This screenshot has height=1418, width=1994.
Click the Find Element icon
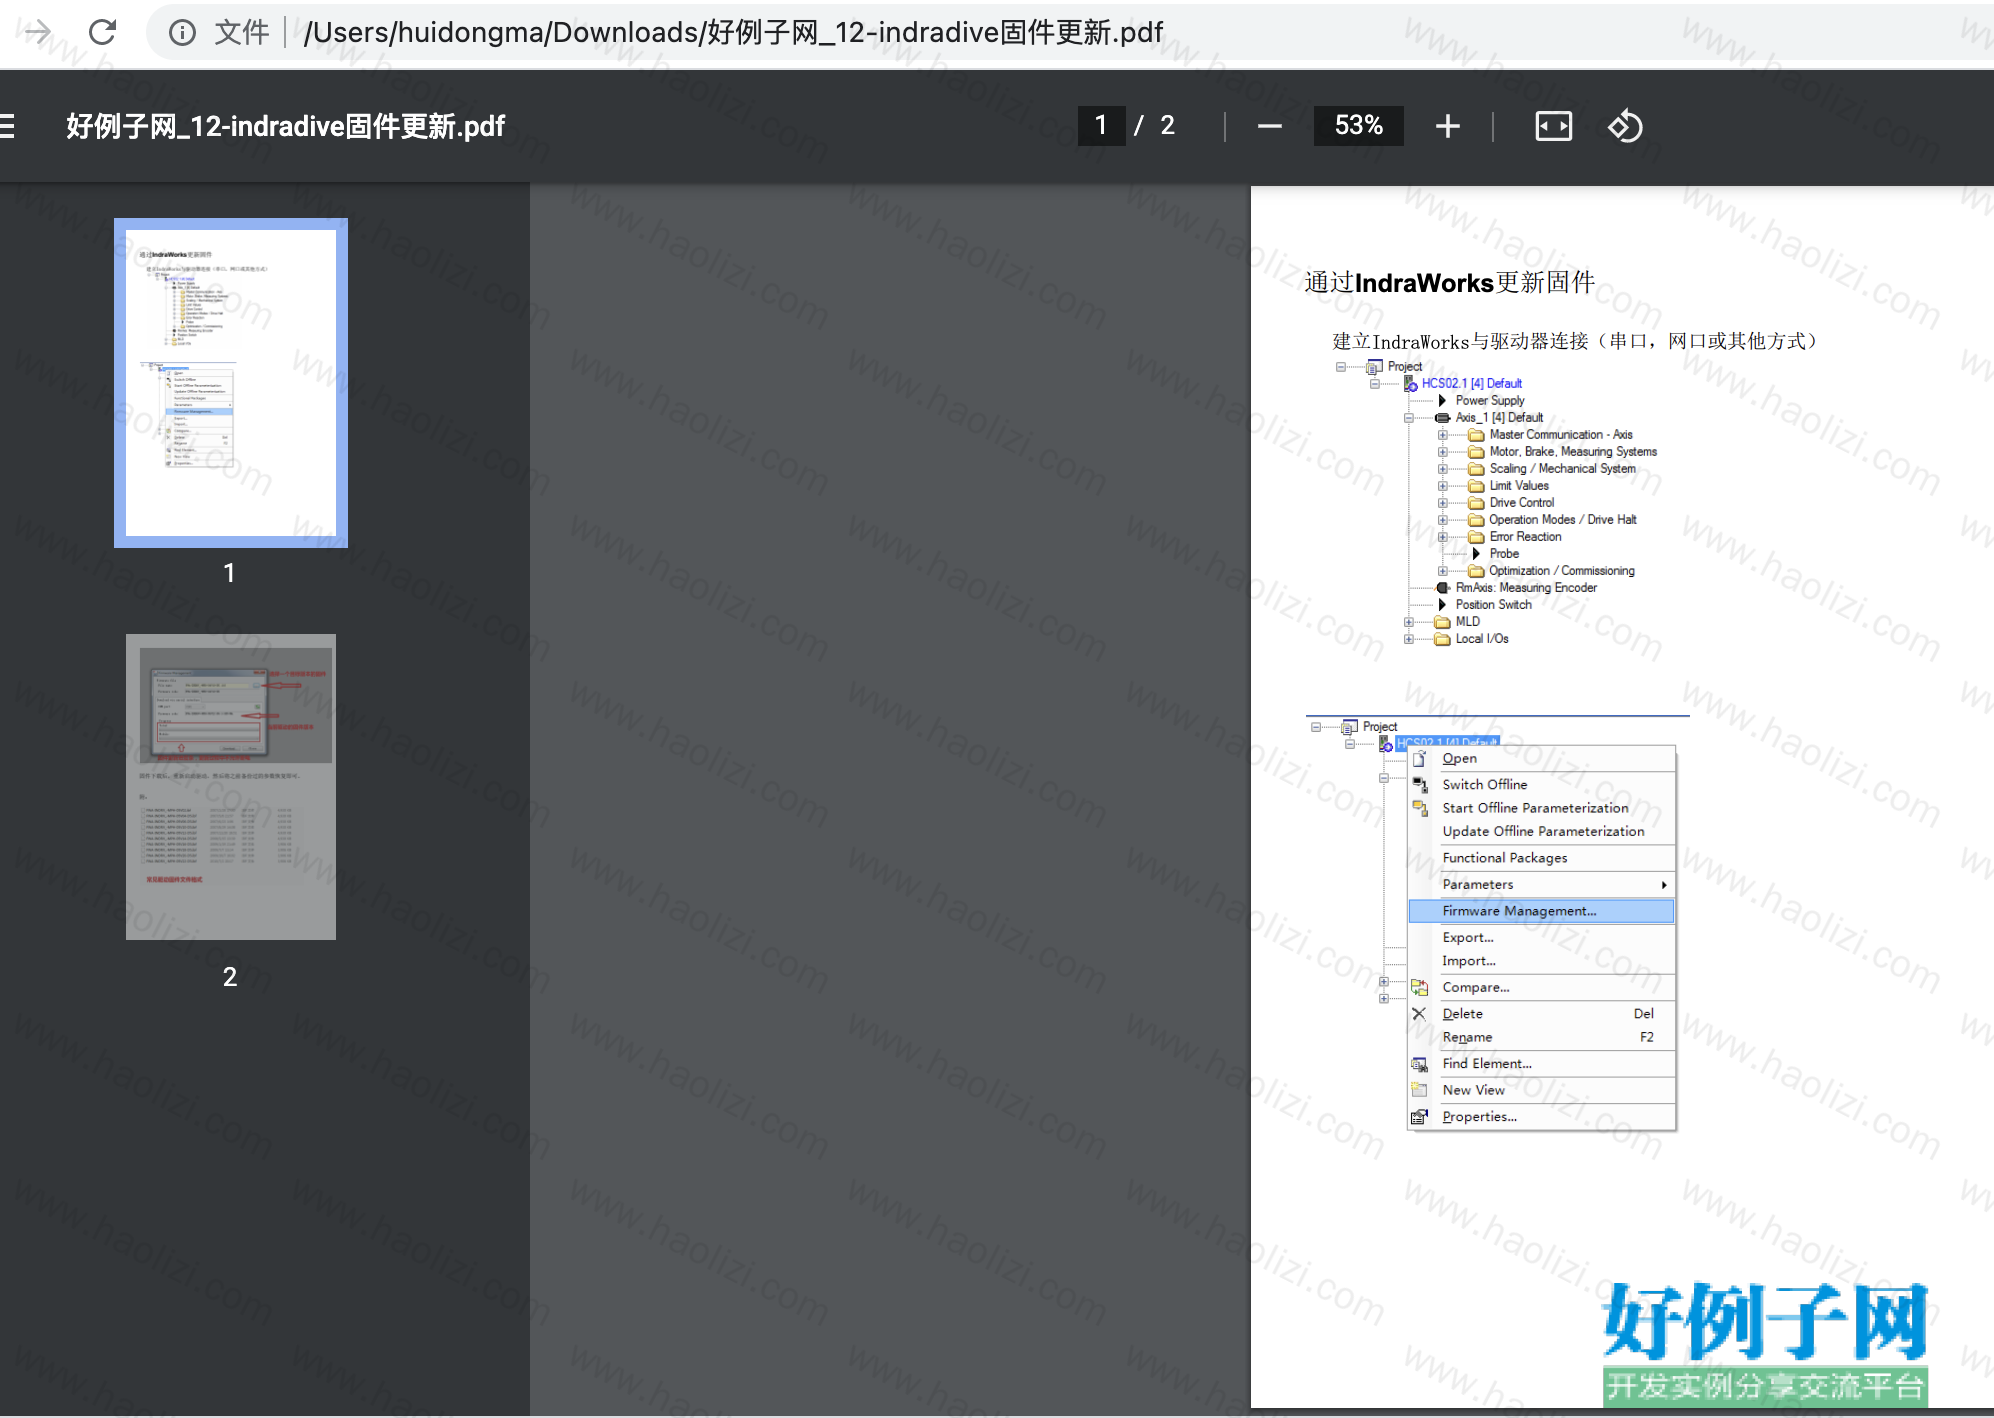1419,1064
